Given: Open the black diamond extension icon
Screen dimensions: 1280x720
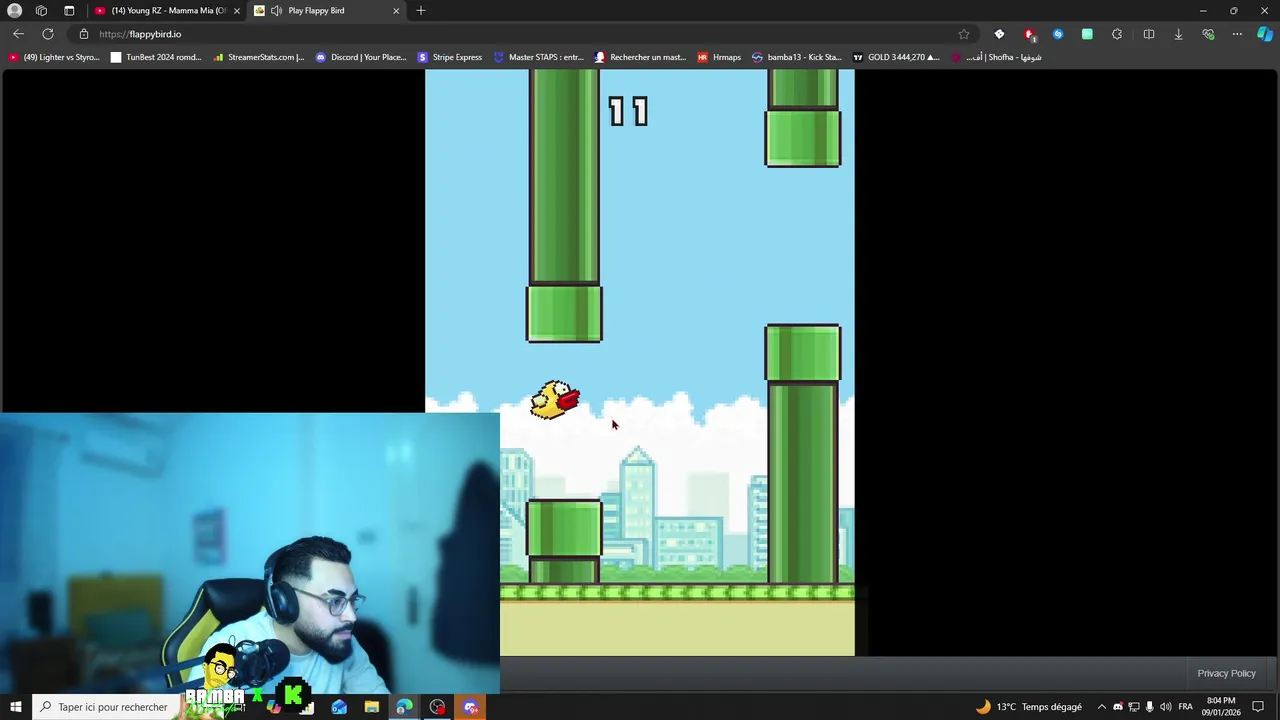Looking at the screenshot, I should pyautogui.click(x=999, y=34).
